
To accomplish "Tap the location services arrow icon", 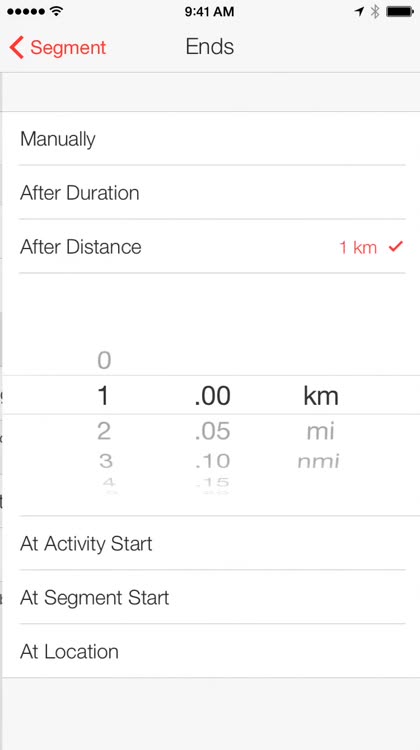I will click(359, 11).
